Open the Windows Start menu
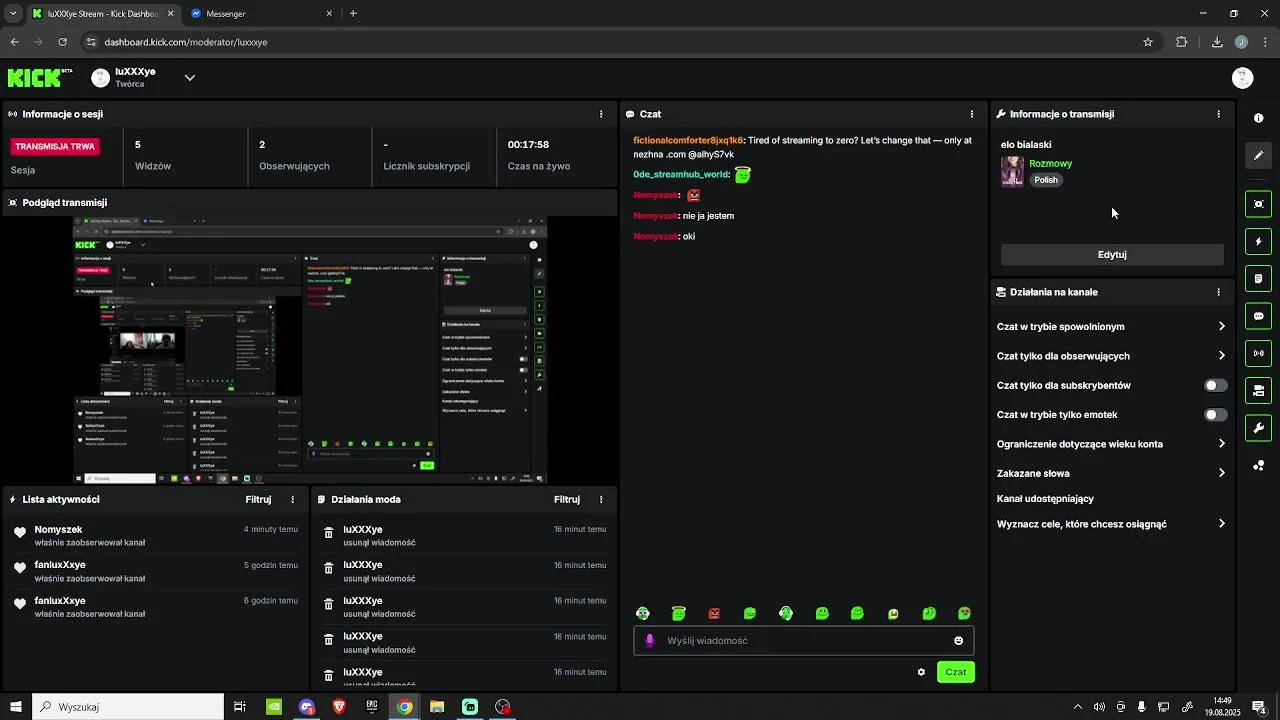 [x=15, y=707]
